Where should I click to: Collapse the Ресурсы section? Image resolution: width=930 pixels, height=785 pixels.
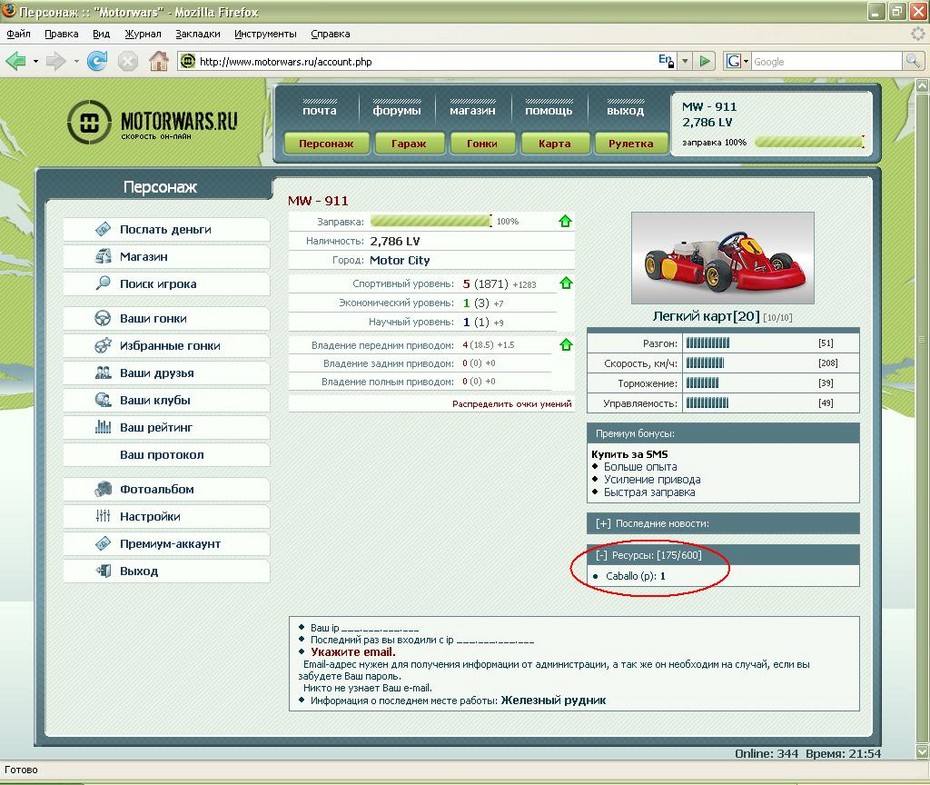(x=601, y=555)
